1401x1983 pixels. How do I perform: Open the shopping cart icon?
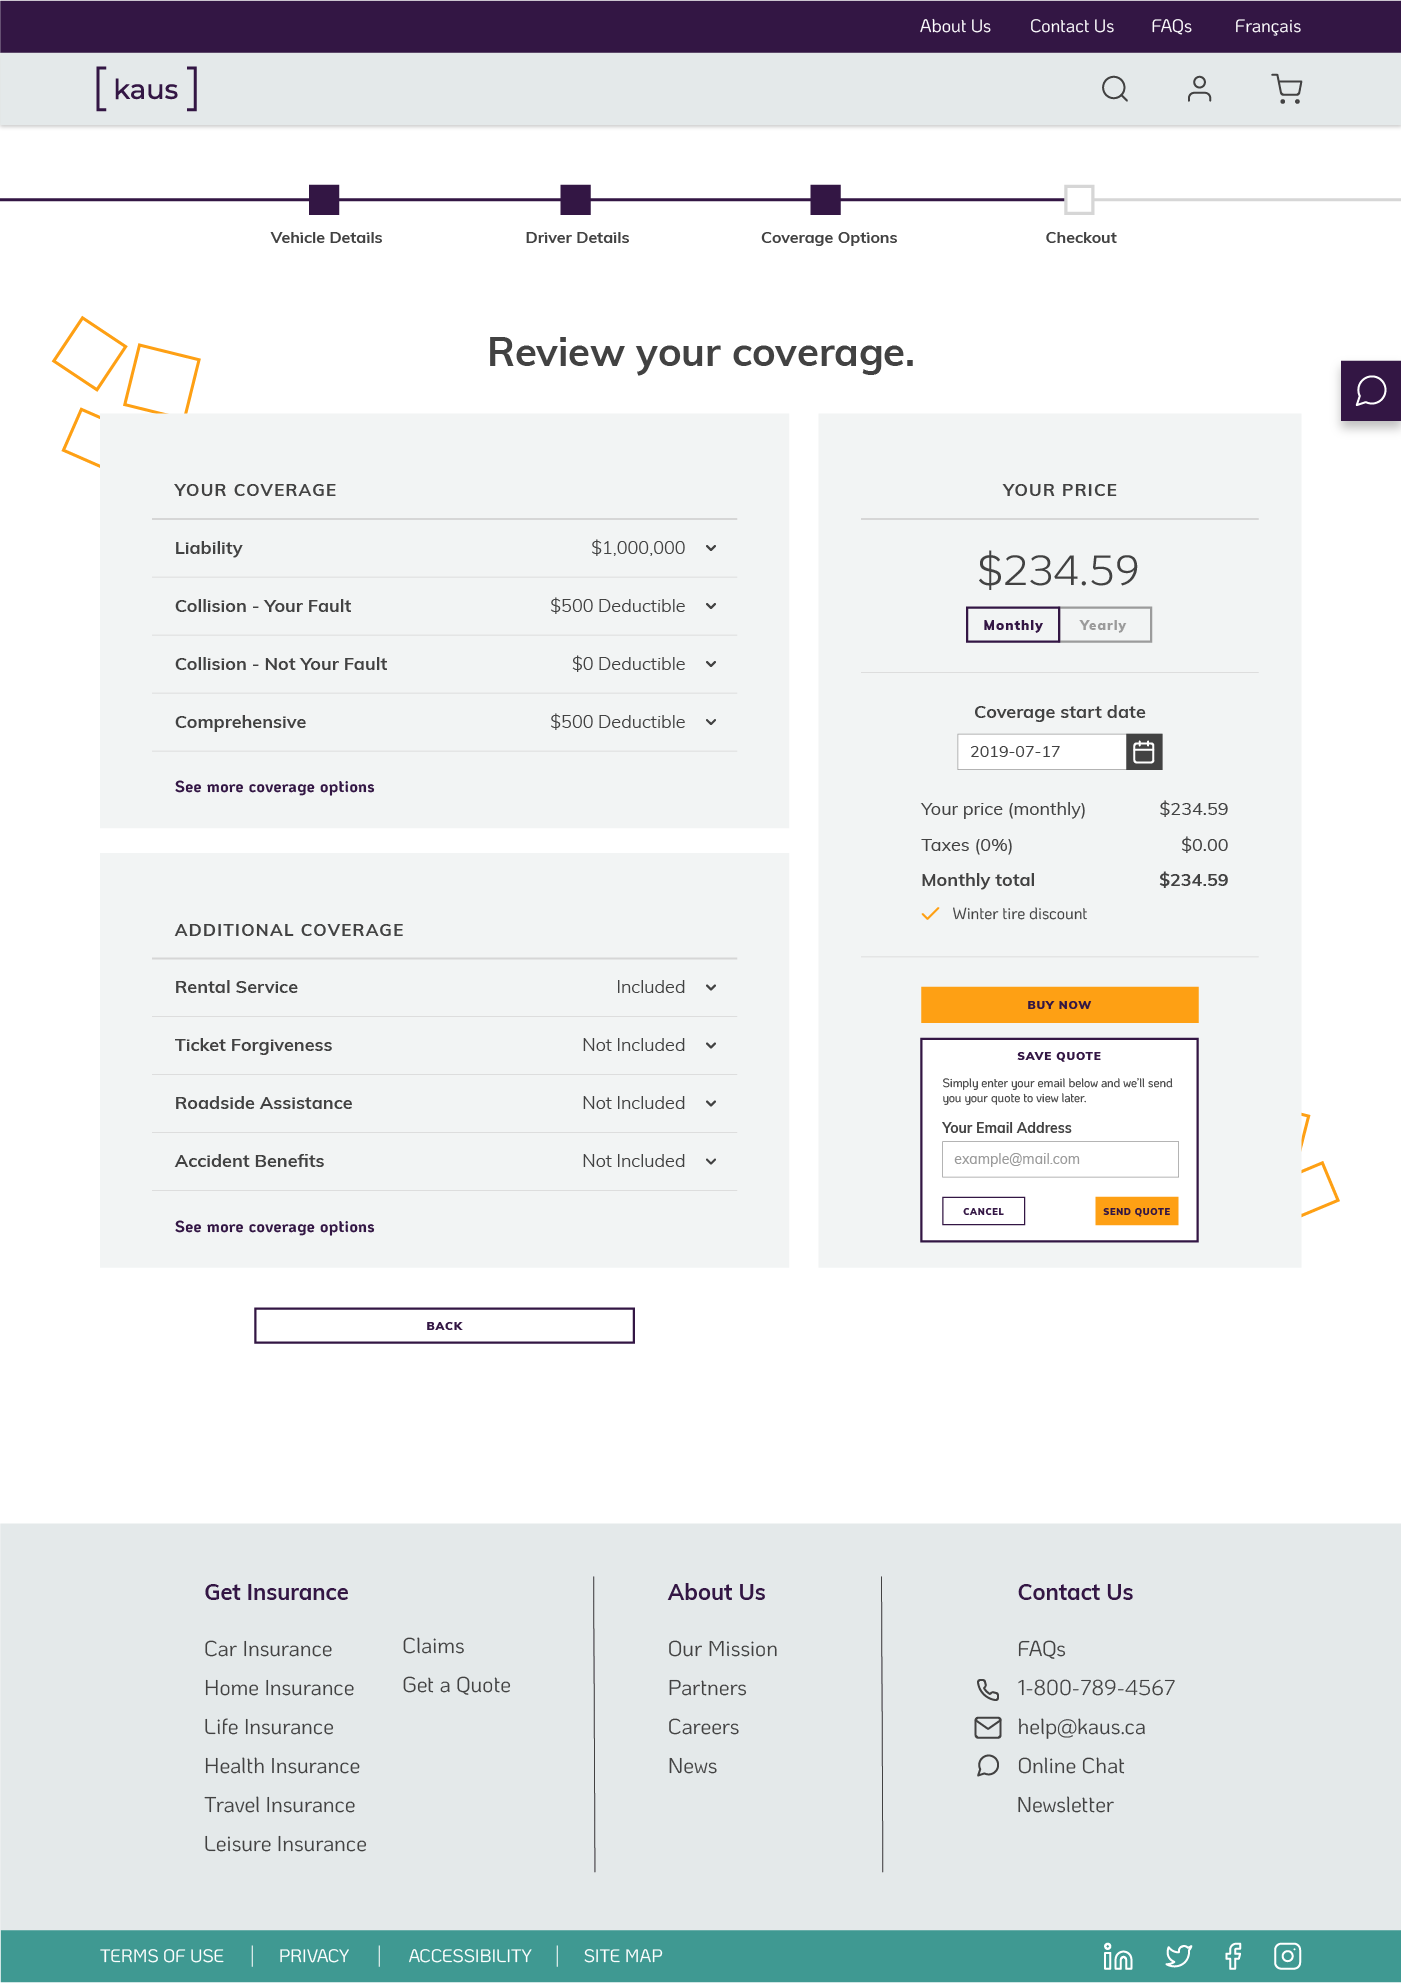[1287, 89]
